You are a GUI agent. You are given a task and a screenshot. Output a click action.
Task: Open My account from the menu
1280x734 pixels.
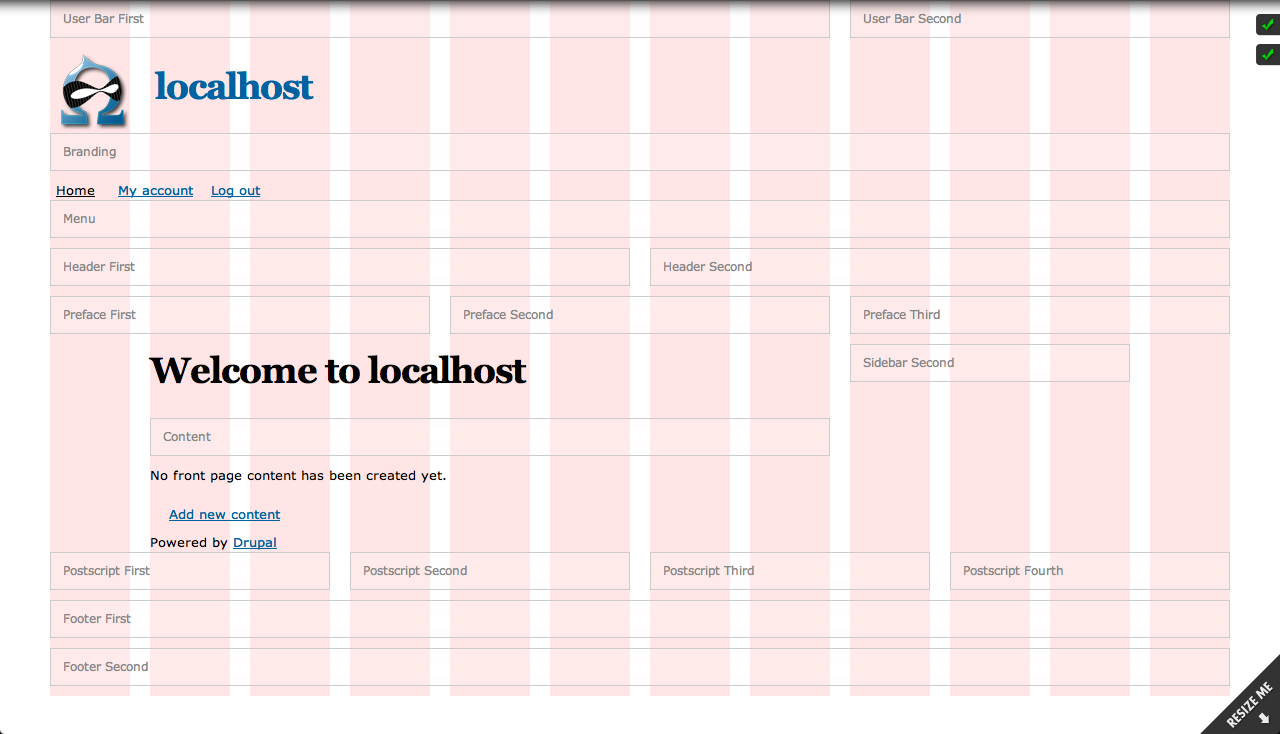coord(155,190)
